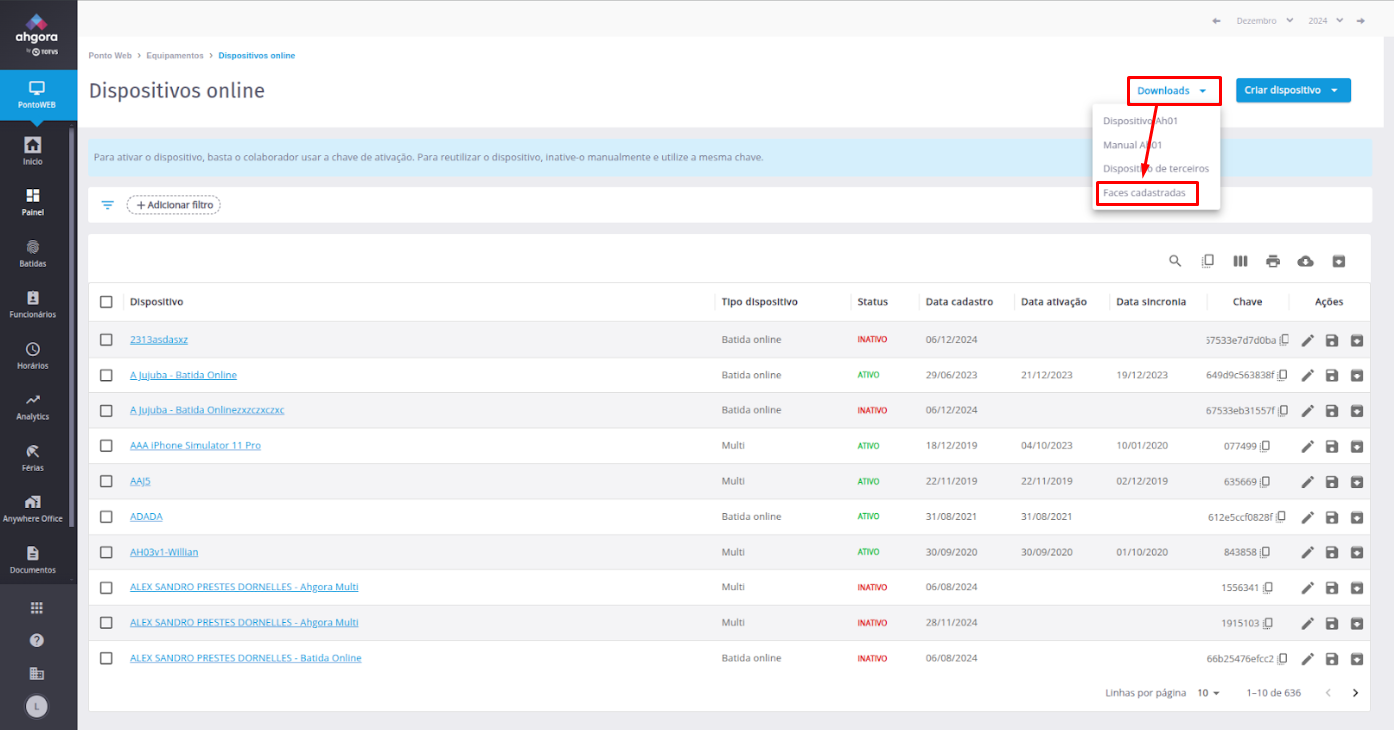The height and width of the screenshot is (730, 1394).
Task: Copy the key of AAJ5 device
Action: pos(1265,482)
